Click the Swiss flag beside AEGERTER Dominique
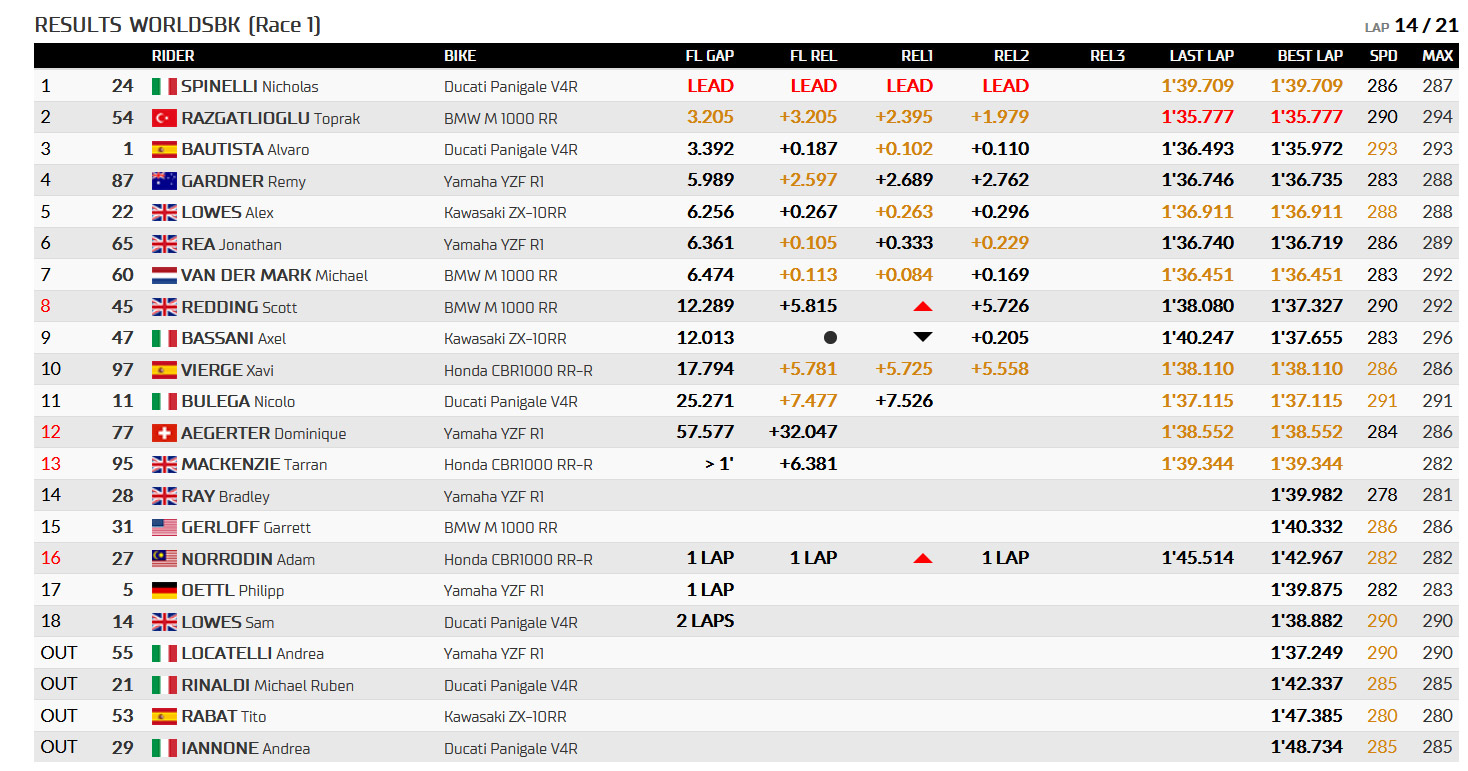The image size is (1468, 771). pyautogui.click(x=164, y=433)
